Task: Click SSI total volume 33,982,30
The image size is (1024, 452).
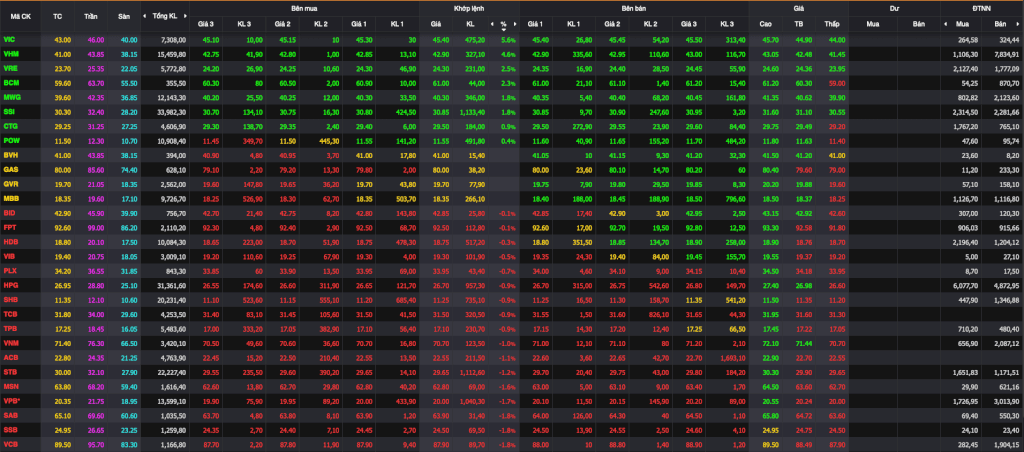Action: point(172,112)
